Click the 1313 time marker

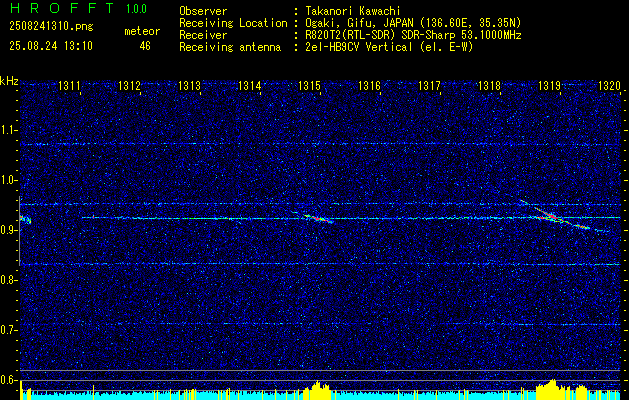(189, 85)
